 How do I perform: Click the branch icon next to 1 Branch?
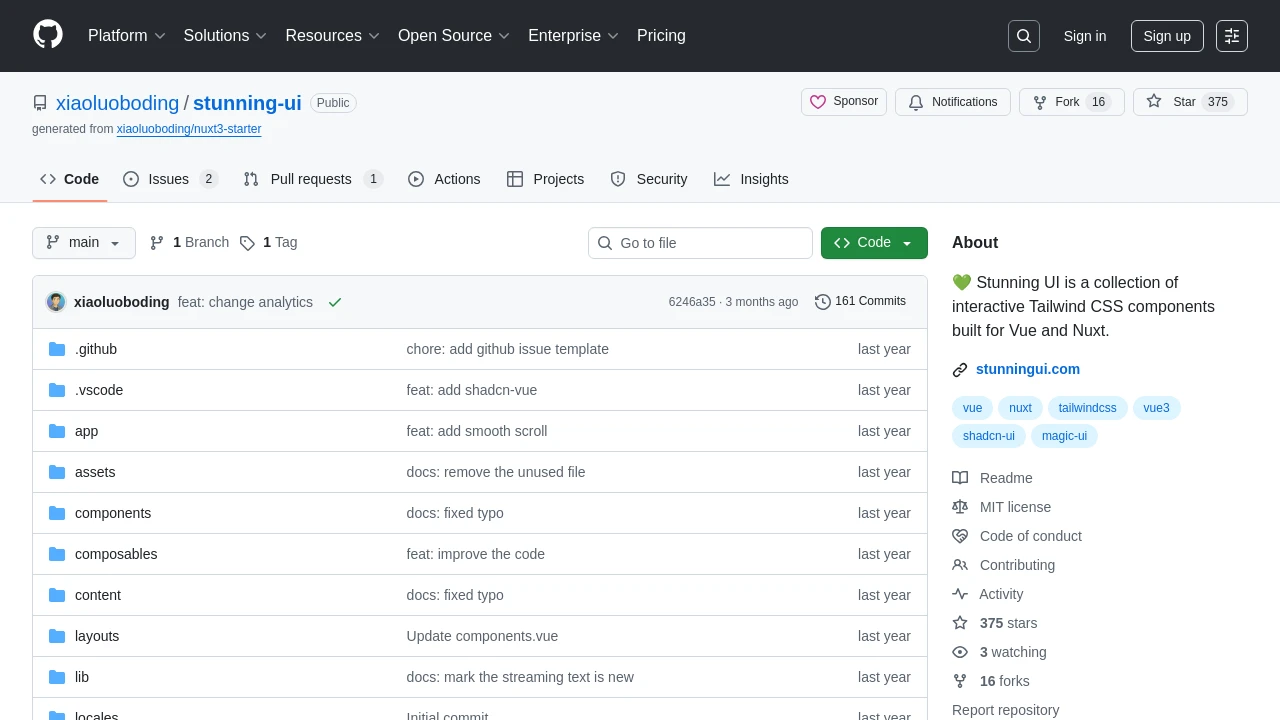tap(157, 243)
